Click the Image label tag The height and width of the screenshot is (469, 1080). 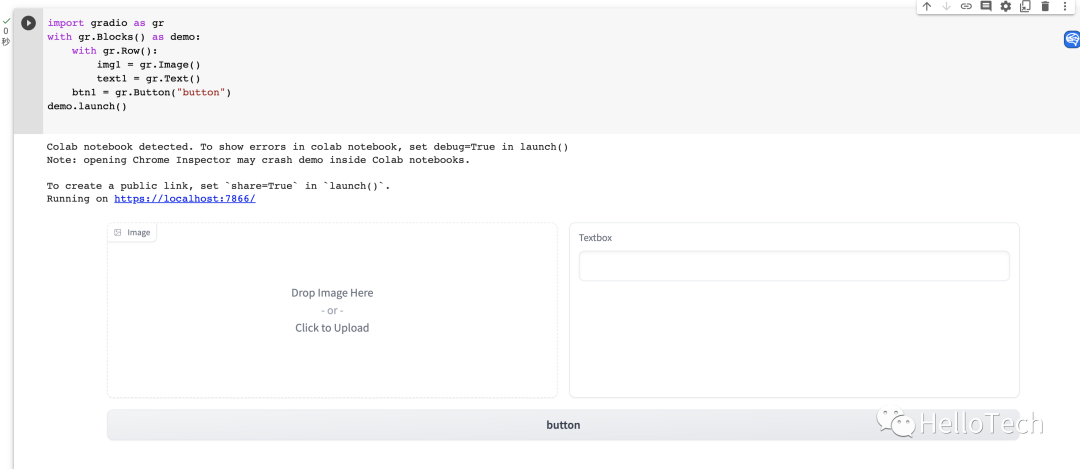point(132,233)
